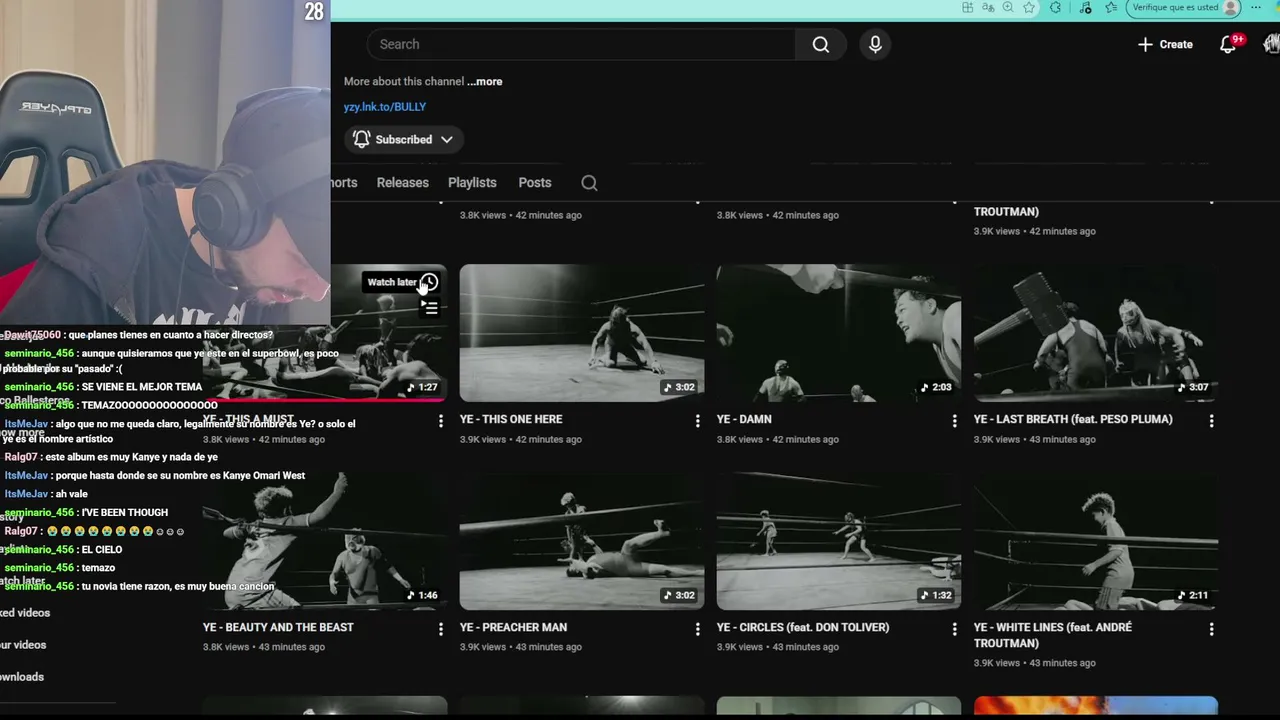
Task: Click the 1:32 duration badge on CIRCLES thumbnail
Action: coord(936,595)
